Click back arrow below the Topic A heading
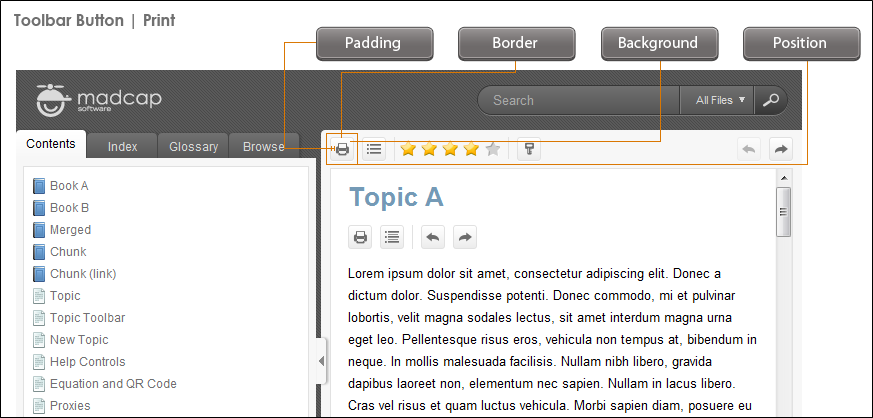The width and height of the screenshot is (873, 418). 433,237
